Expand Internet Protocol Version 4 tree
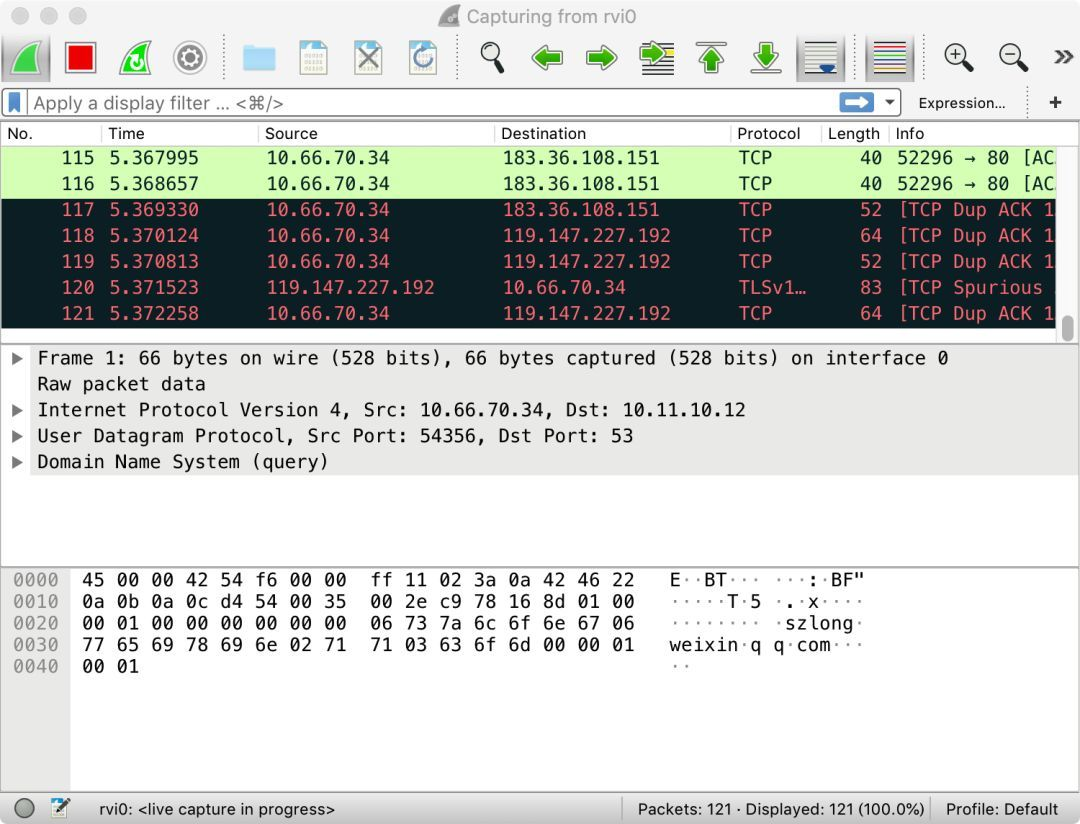This screenshot has width=1080, height=824. [x=17, y=411]
